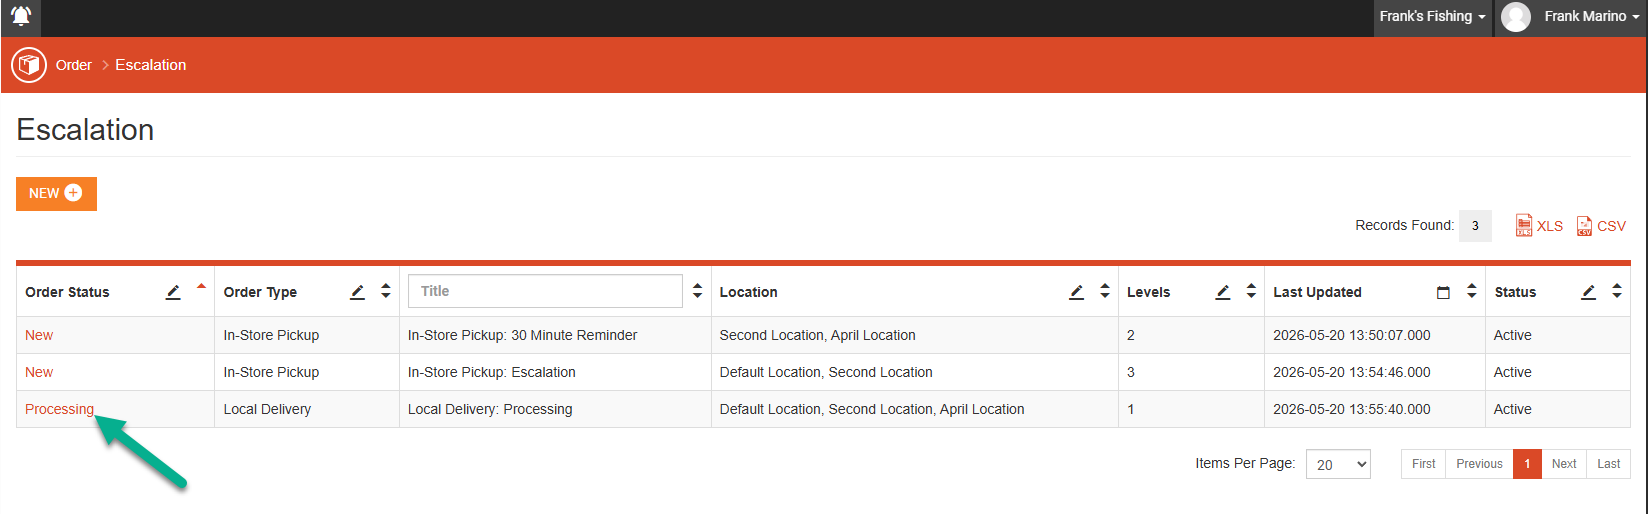The width and height of the screenshot is (1648, 514).
Task: Export records using CSV icon
Action: (1584, 226)
